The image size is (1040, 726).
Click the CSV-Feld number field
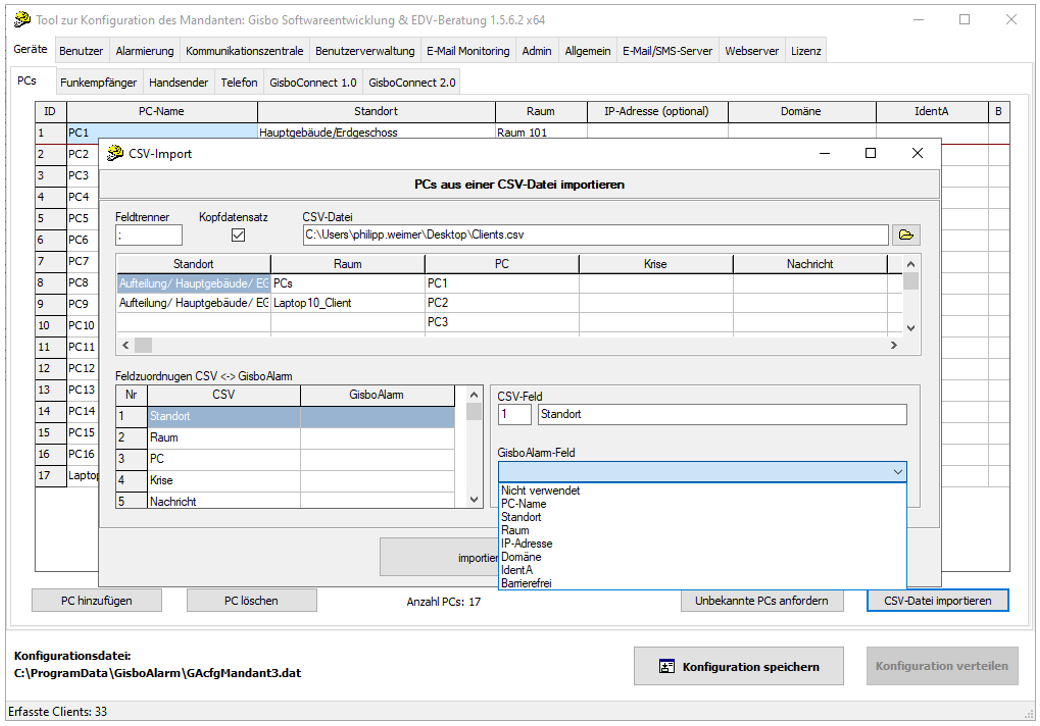(x=515, y=414)
